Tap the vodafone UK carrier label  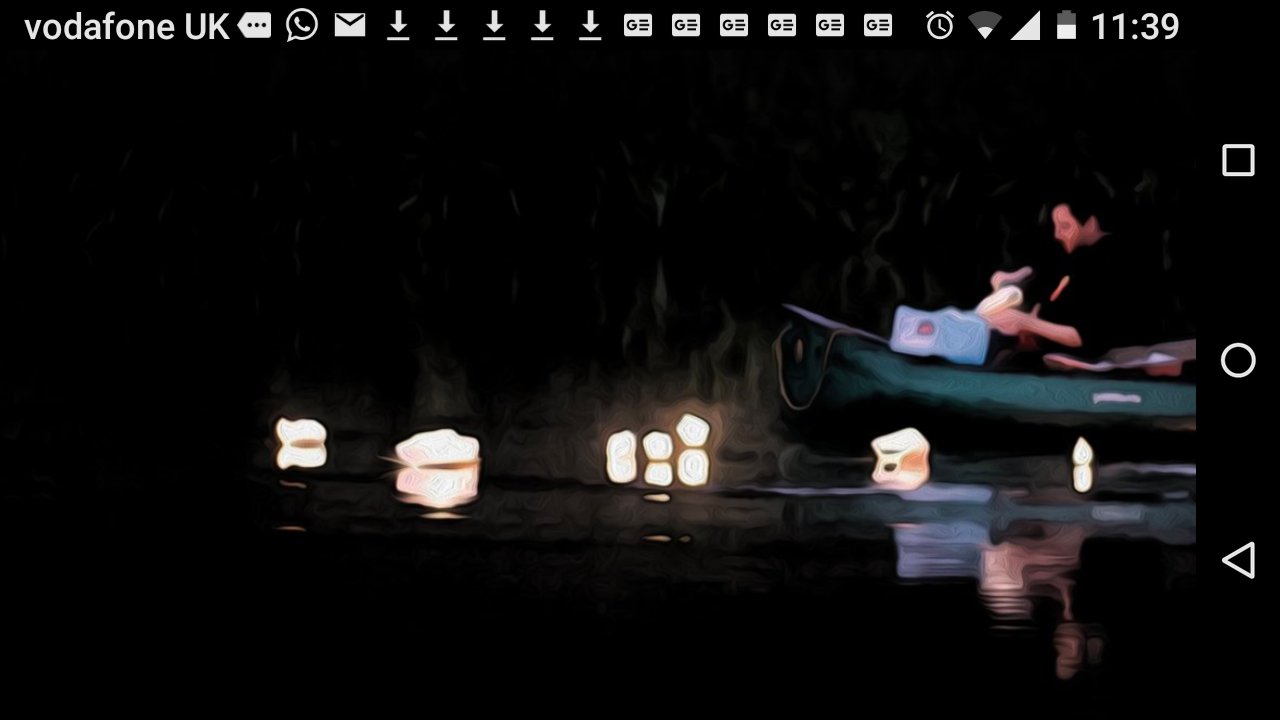tap(127, 27)
